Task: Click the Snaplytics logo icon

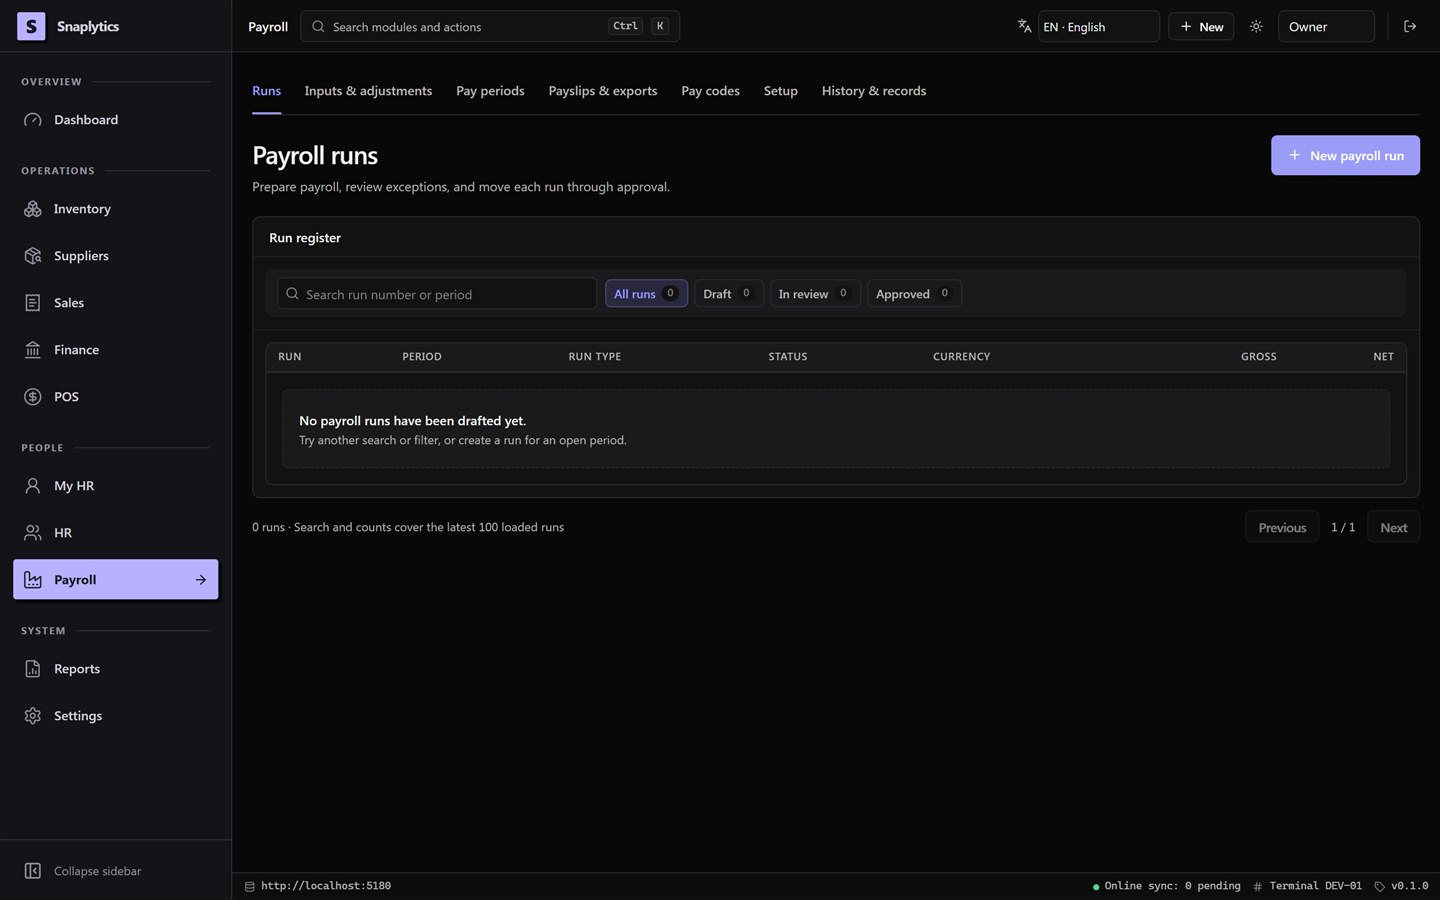Action: click(x=31, y=26)
